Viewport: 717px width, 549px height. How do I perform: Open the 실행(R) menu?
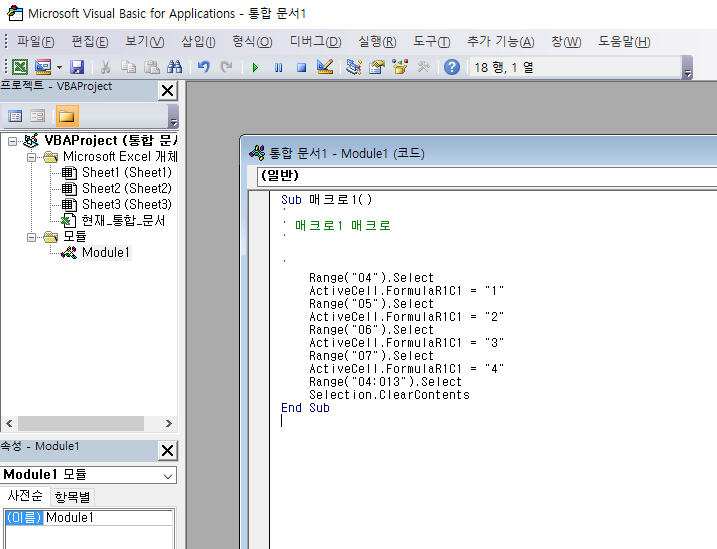[x=377, y=42]
